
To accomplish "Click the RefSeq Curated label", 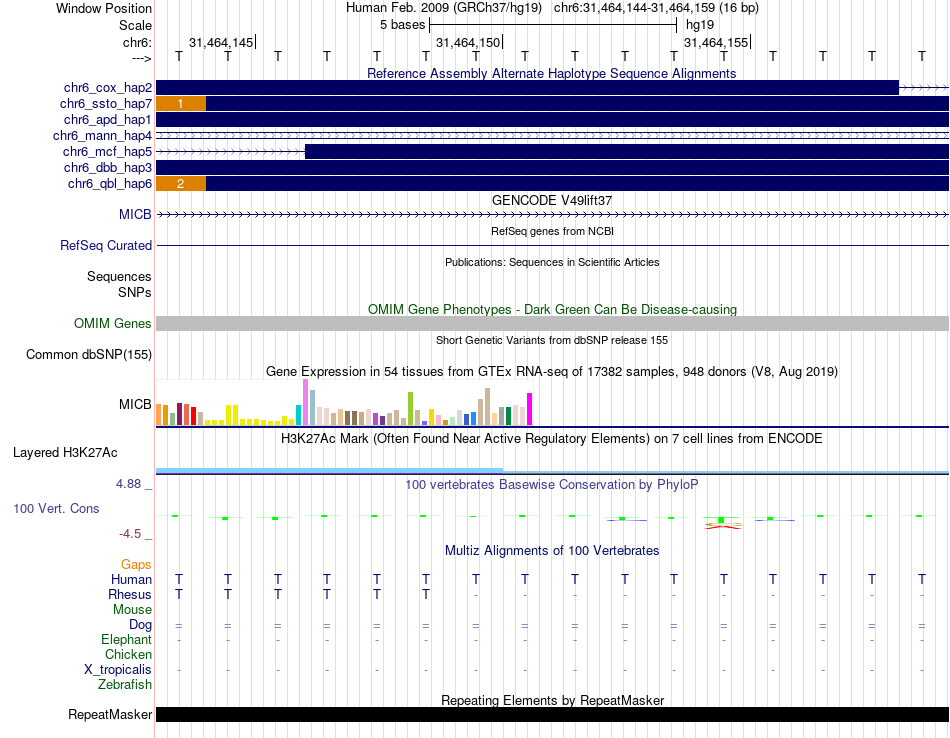I will pyautogui.click(x=106, y=245).
